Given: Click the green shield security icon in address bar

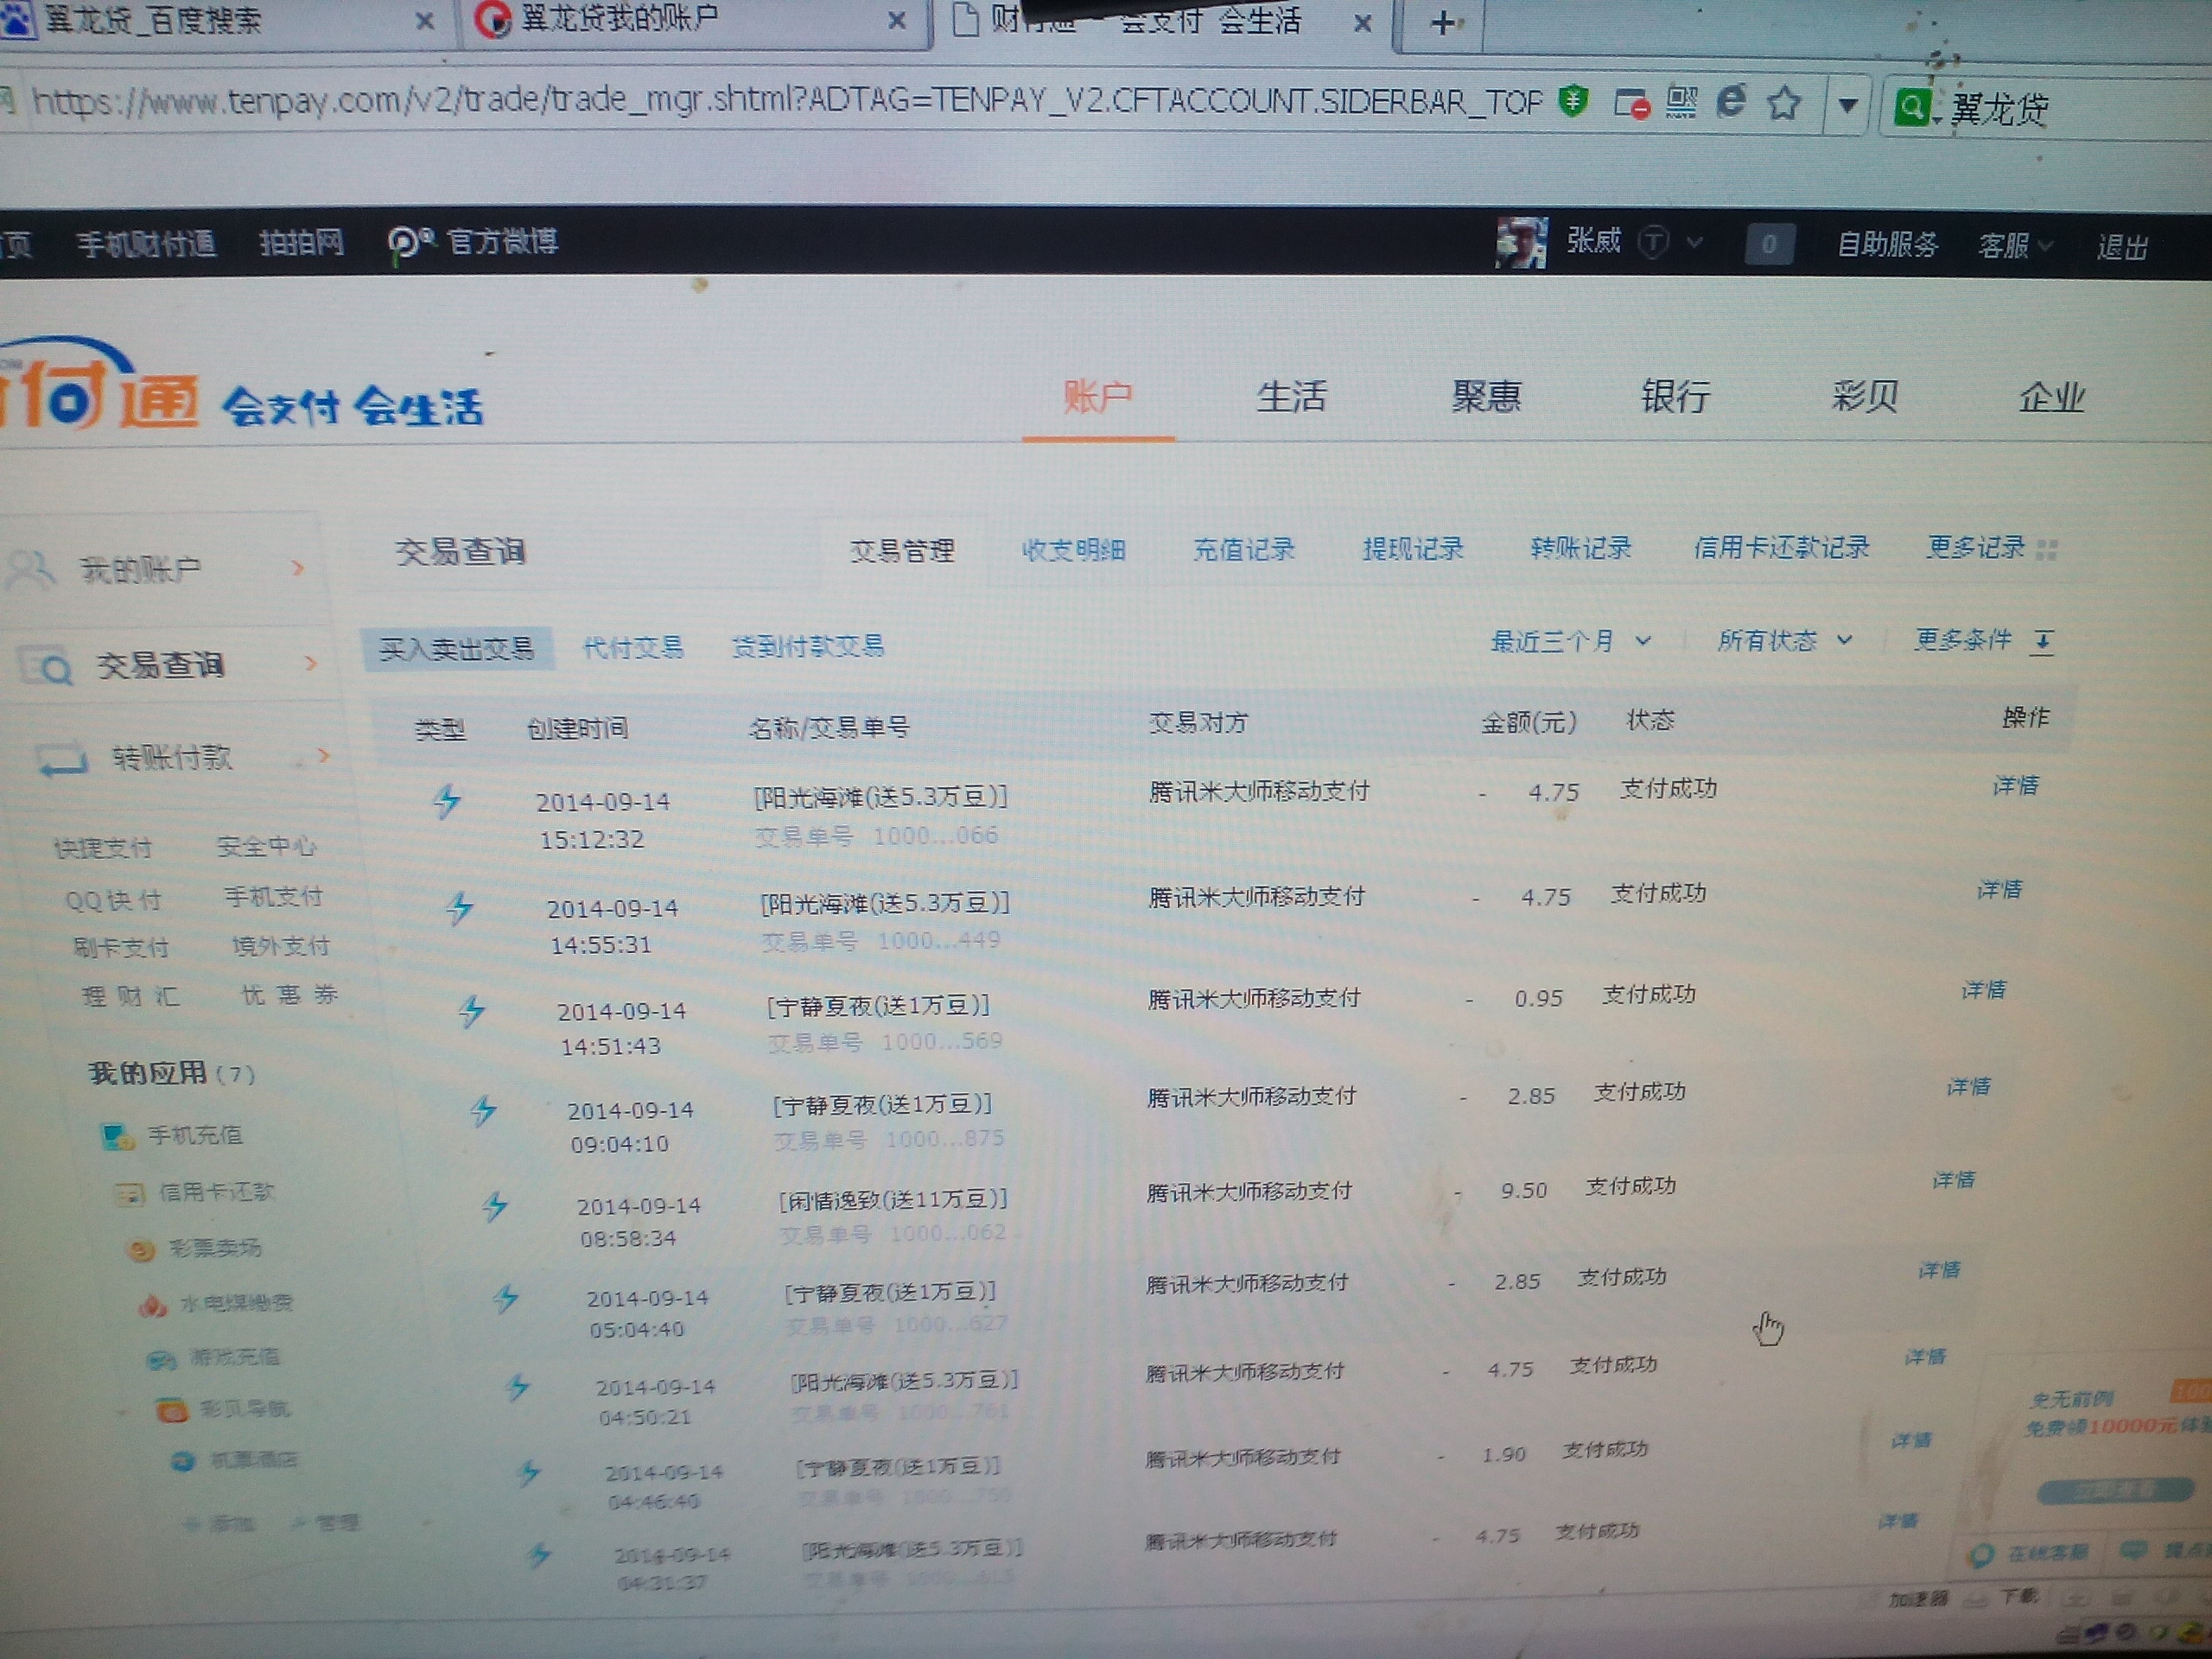Looking at the screenshot, I should click(x=1574, y=102).
